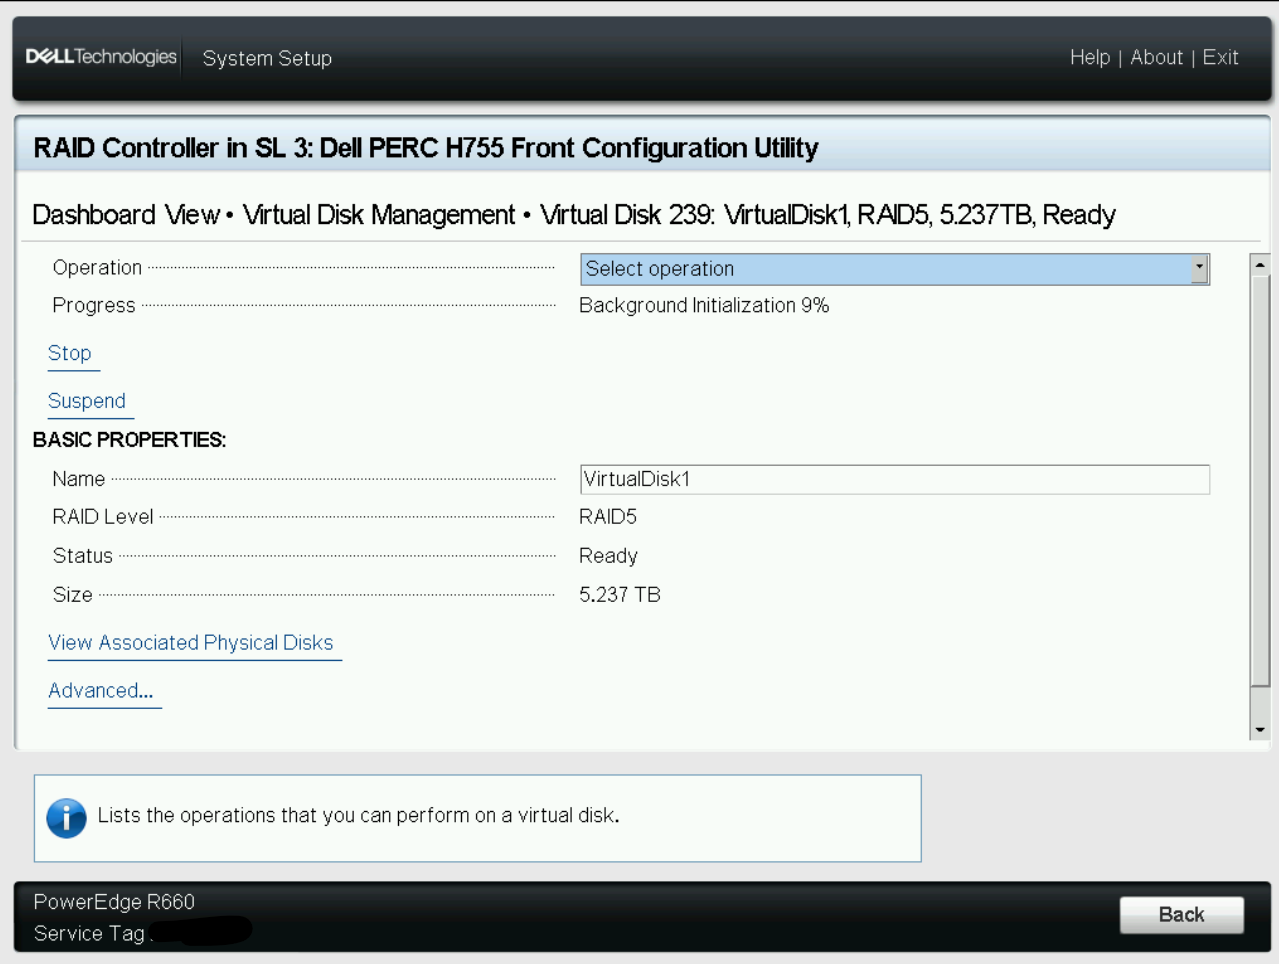Click the Dell Technologies logo

(101, 57)
